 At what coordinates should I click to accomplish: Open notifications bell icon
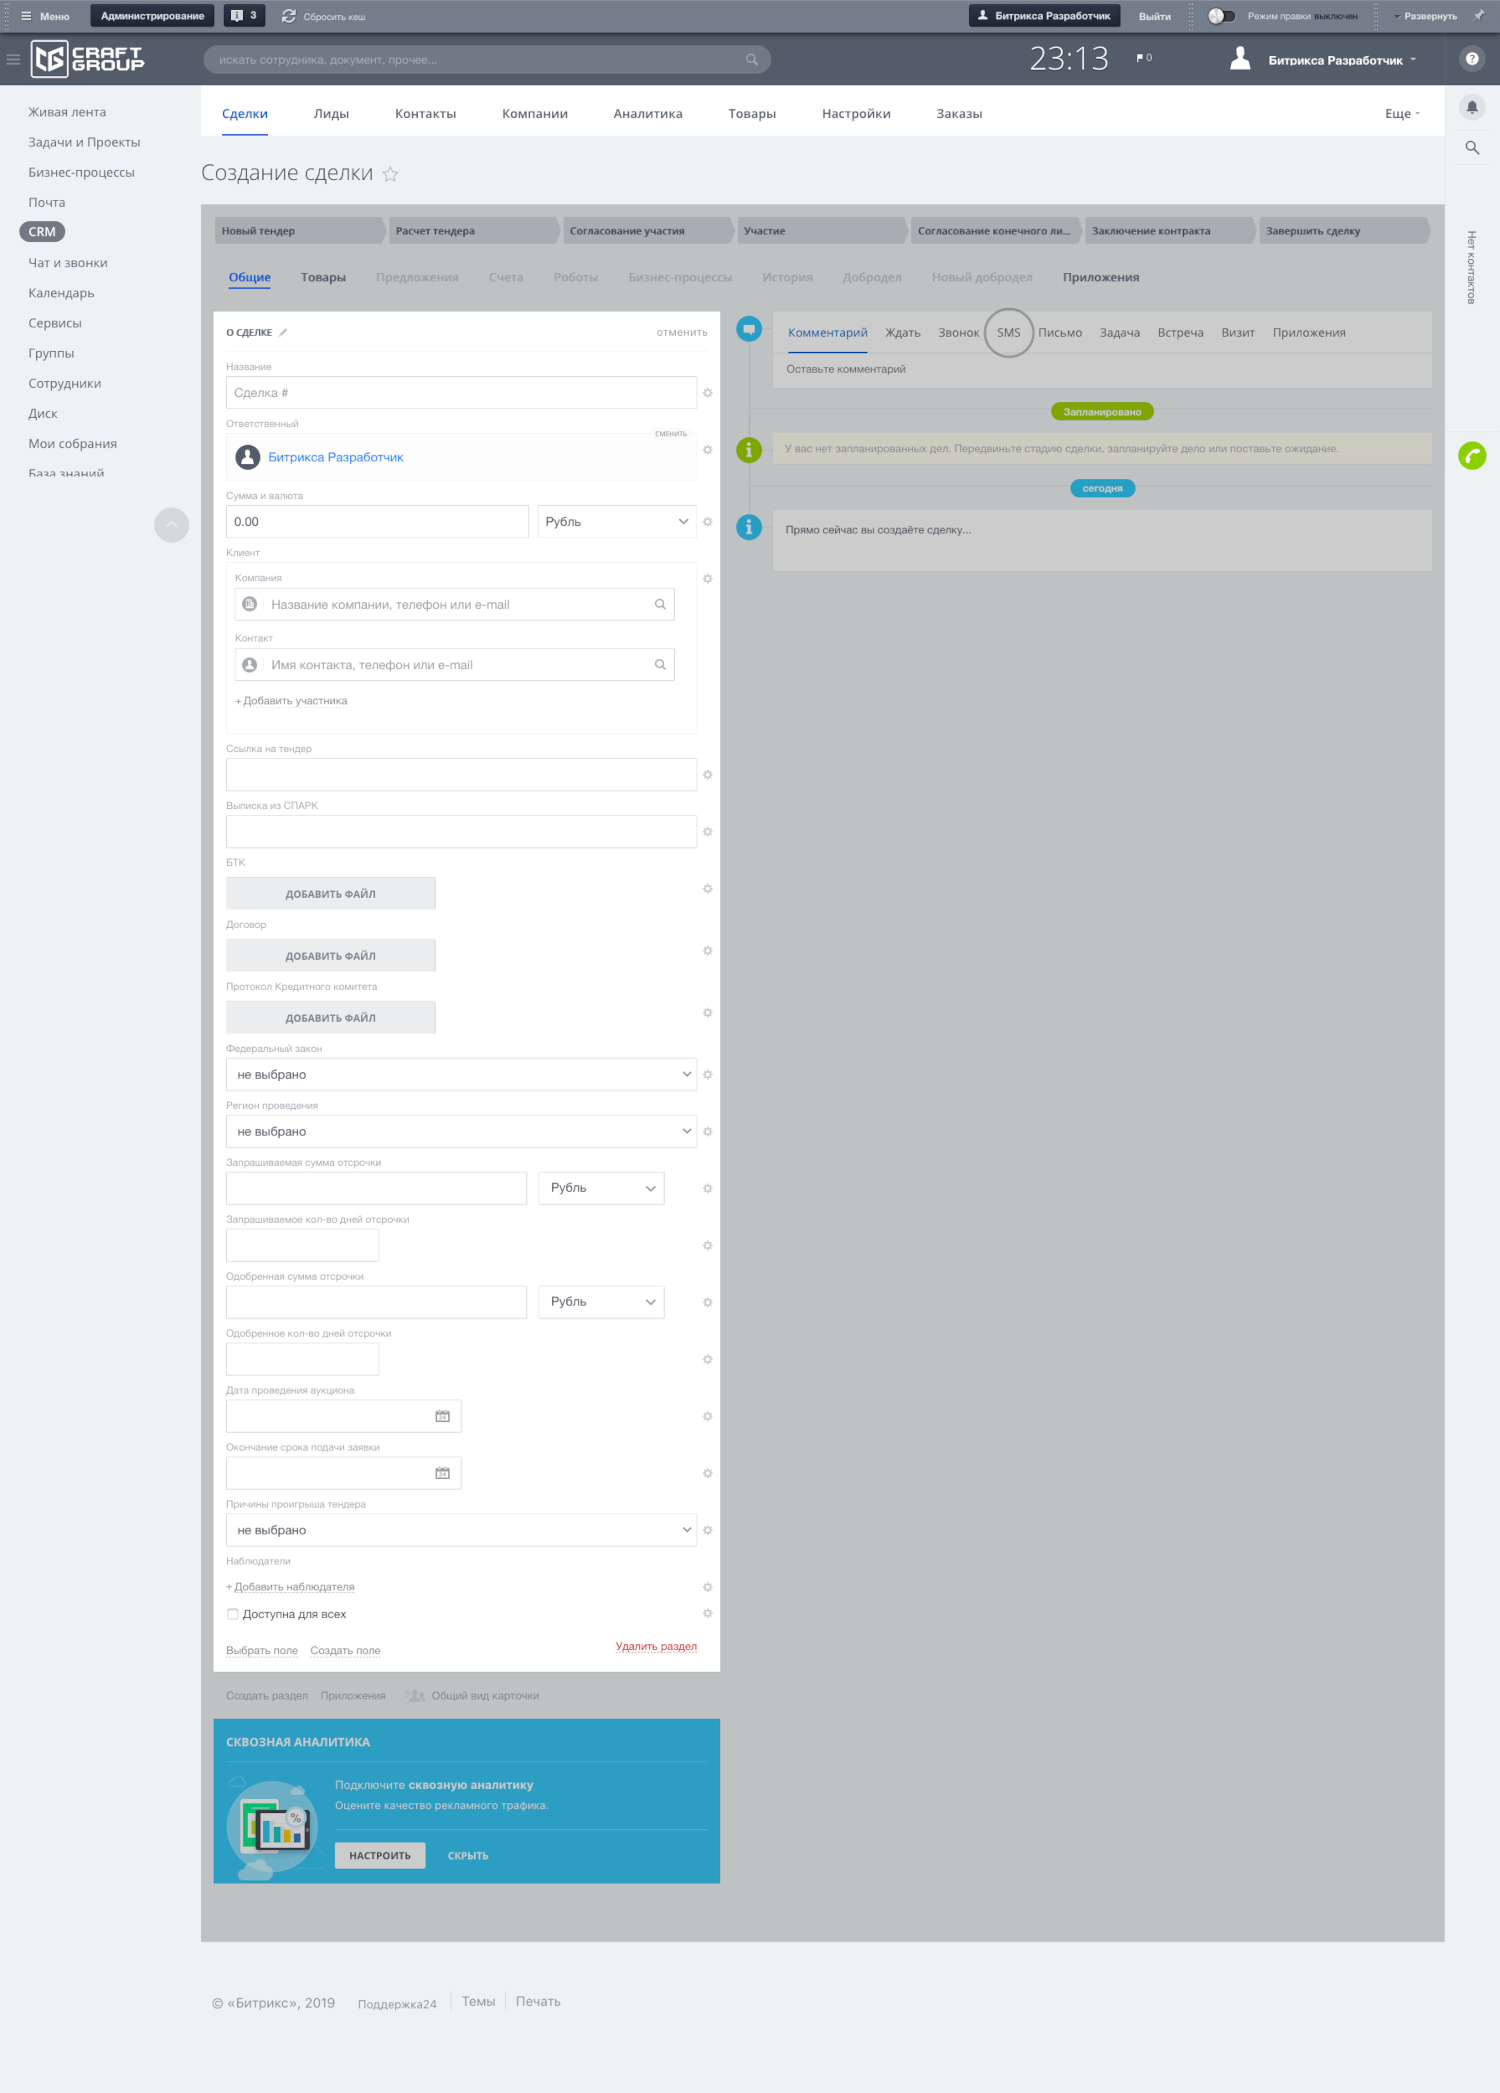pyautogui.click(x=1472, y=107)
